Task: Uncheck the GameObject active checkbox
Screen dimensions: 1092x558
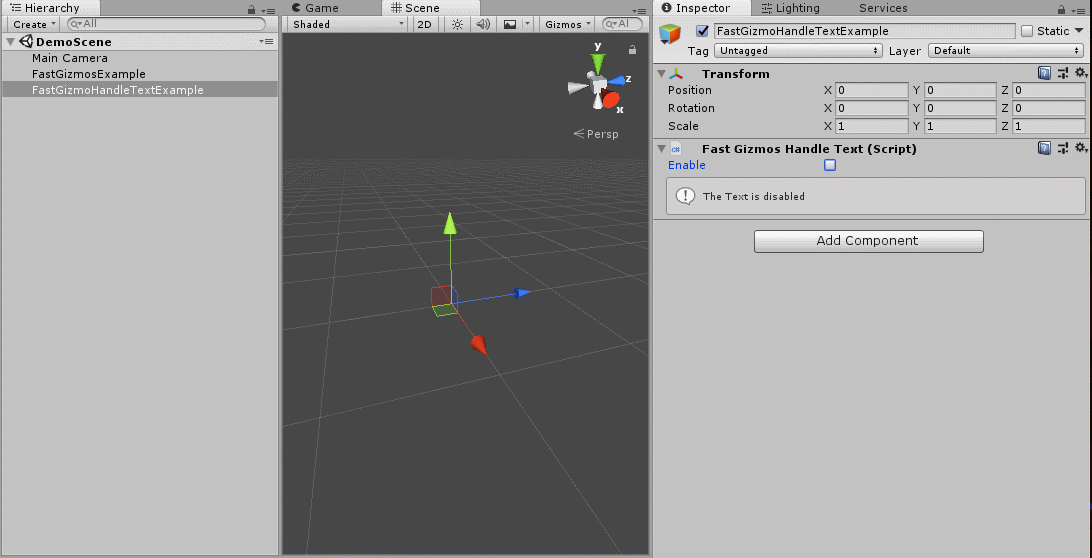Action: pos(702,31)
